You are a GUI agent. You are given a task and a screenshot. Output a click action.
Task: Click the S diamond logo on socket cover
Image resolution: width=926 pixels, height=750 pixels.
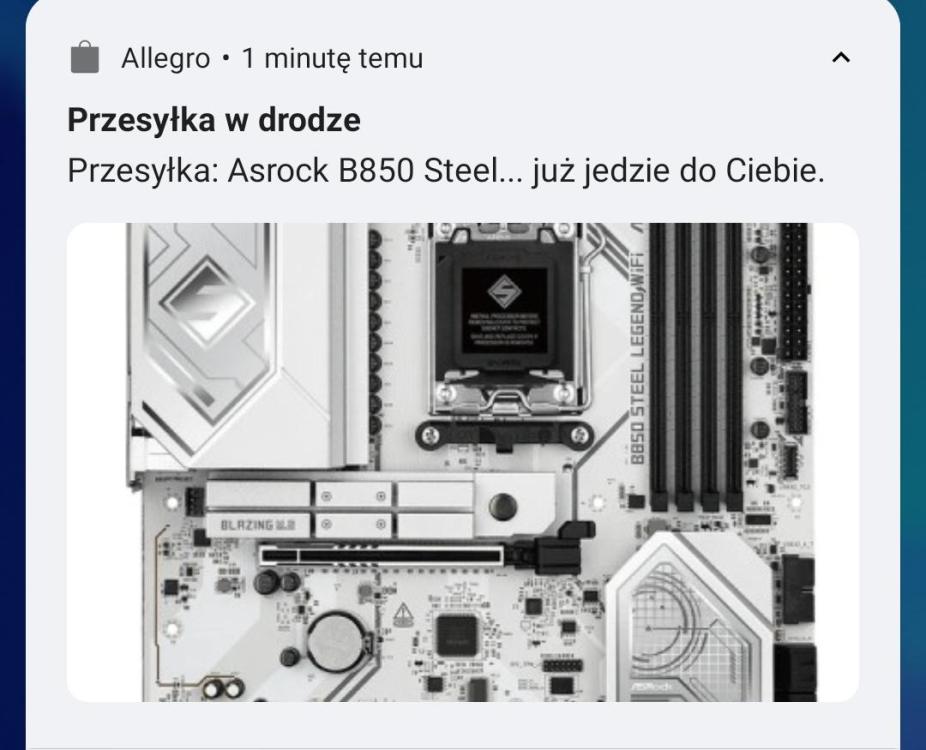click(504, 291)
